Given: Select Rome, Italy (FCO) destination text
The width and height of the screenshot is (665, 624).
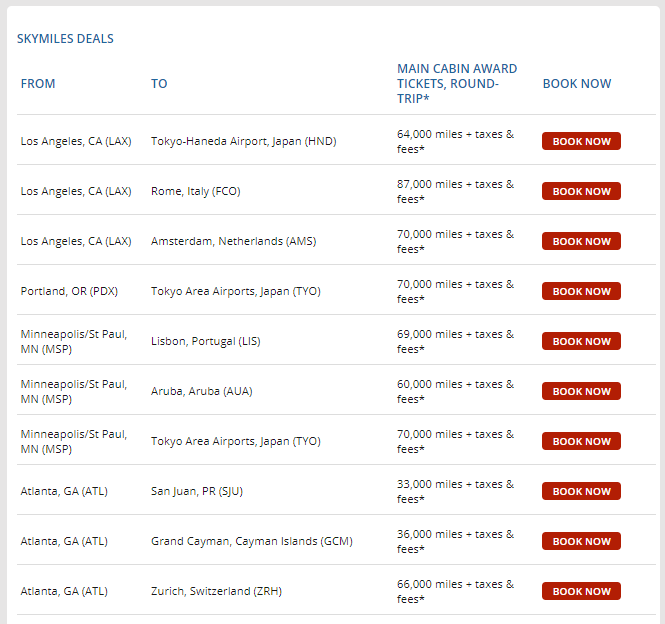Looking at the screenshot, I should pyautogui.click(x=196, y=191).
